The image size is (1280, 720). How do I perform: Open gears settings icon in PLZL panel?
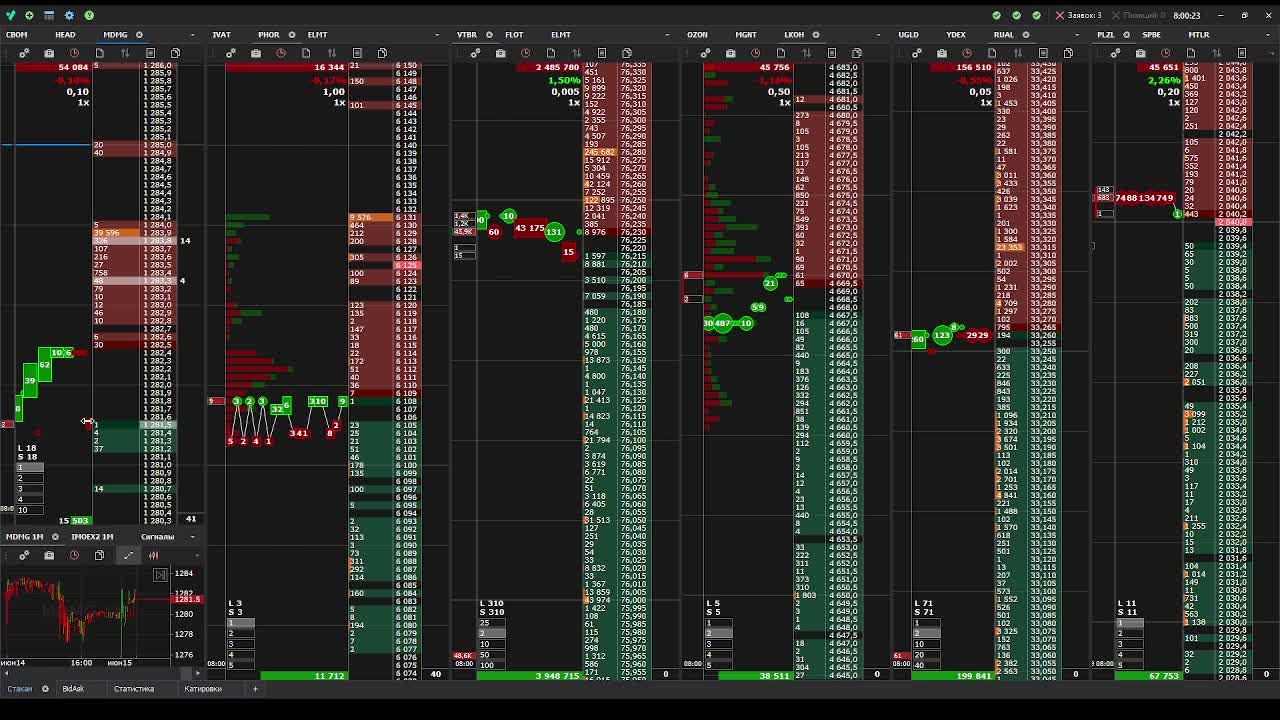[1115, 53]
